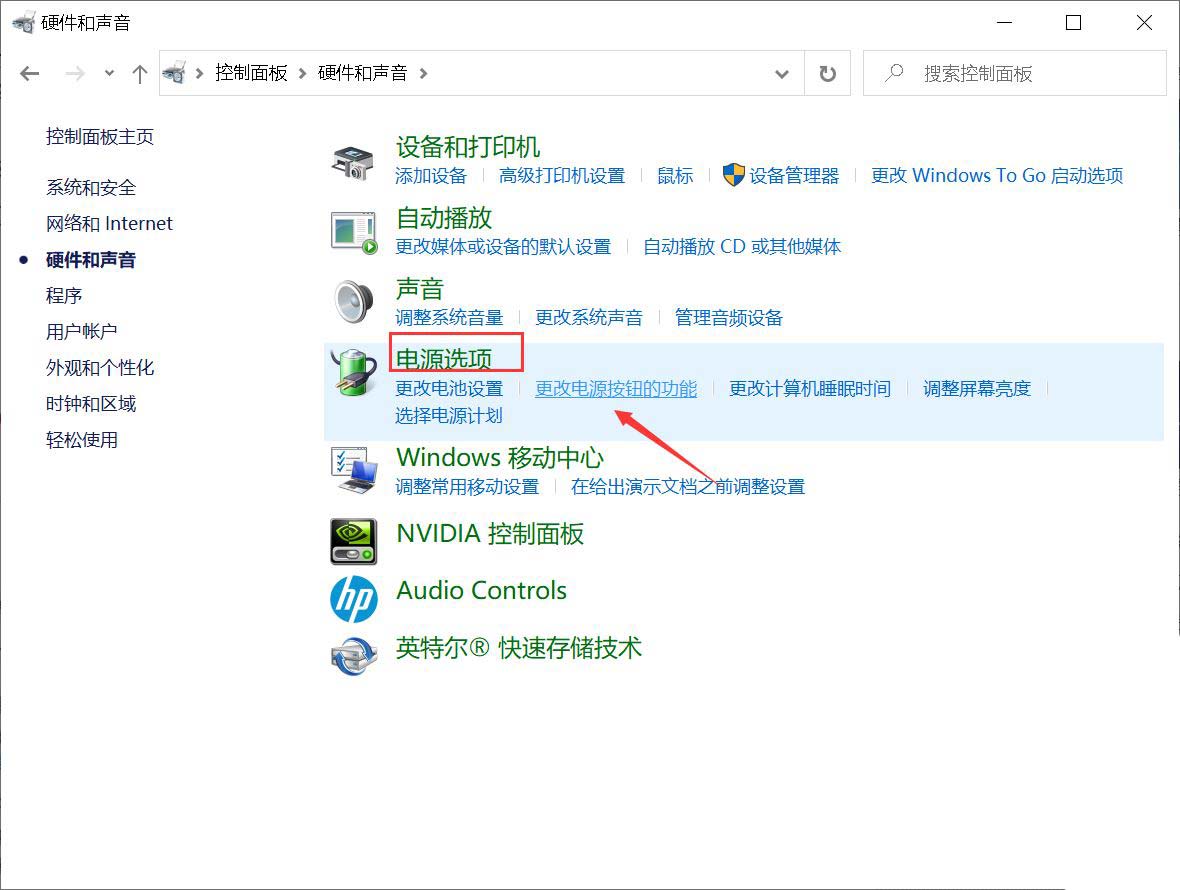This screenshot has height=890, width=1180.
Task: Open the 设备管理器 link
Action: 794,176
